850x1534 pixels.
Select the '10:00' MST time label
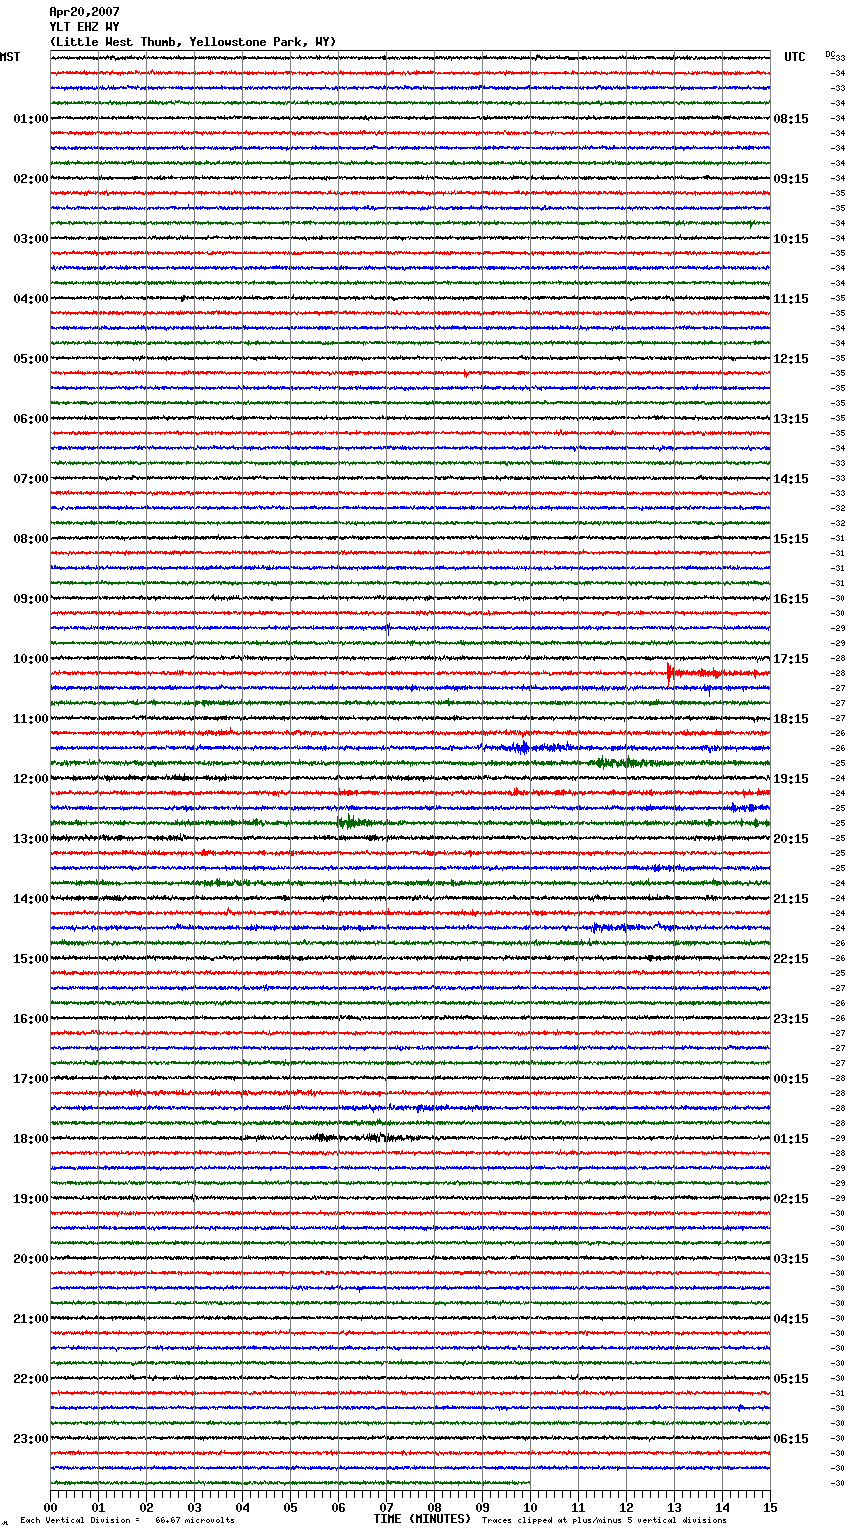pos(31,659)
